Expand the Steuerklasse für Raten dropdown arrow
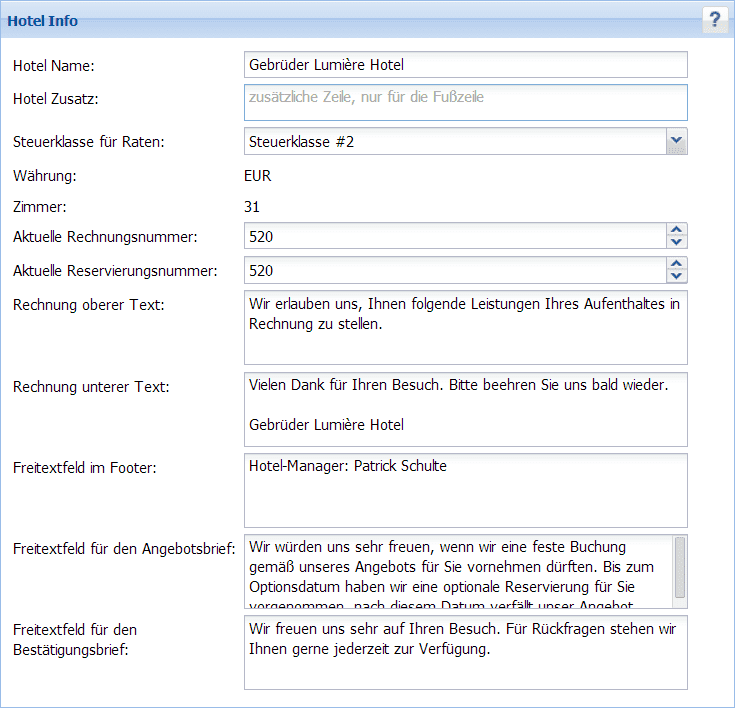 [x=677, y=142]
